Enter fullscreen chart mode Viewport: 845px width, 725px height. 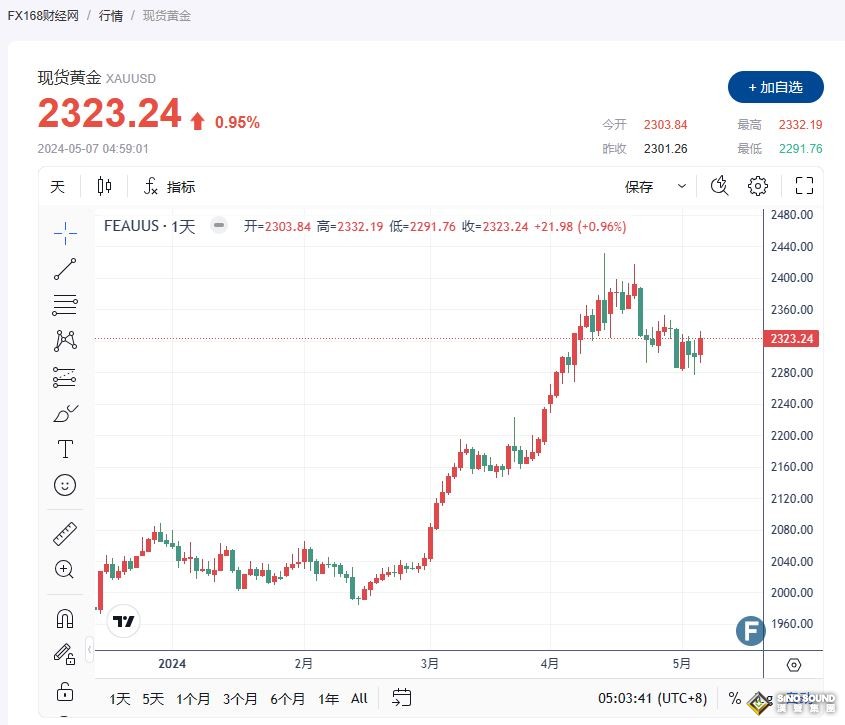804,185
